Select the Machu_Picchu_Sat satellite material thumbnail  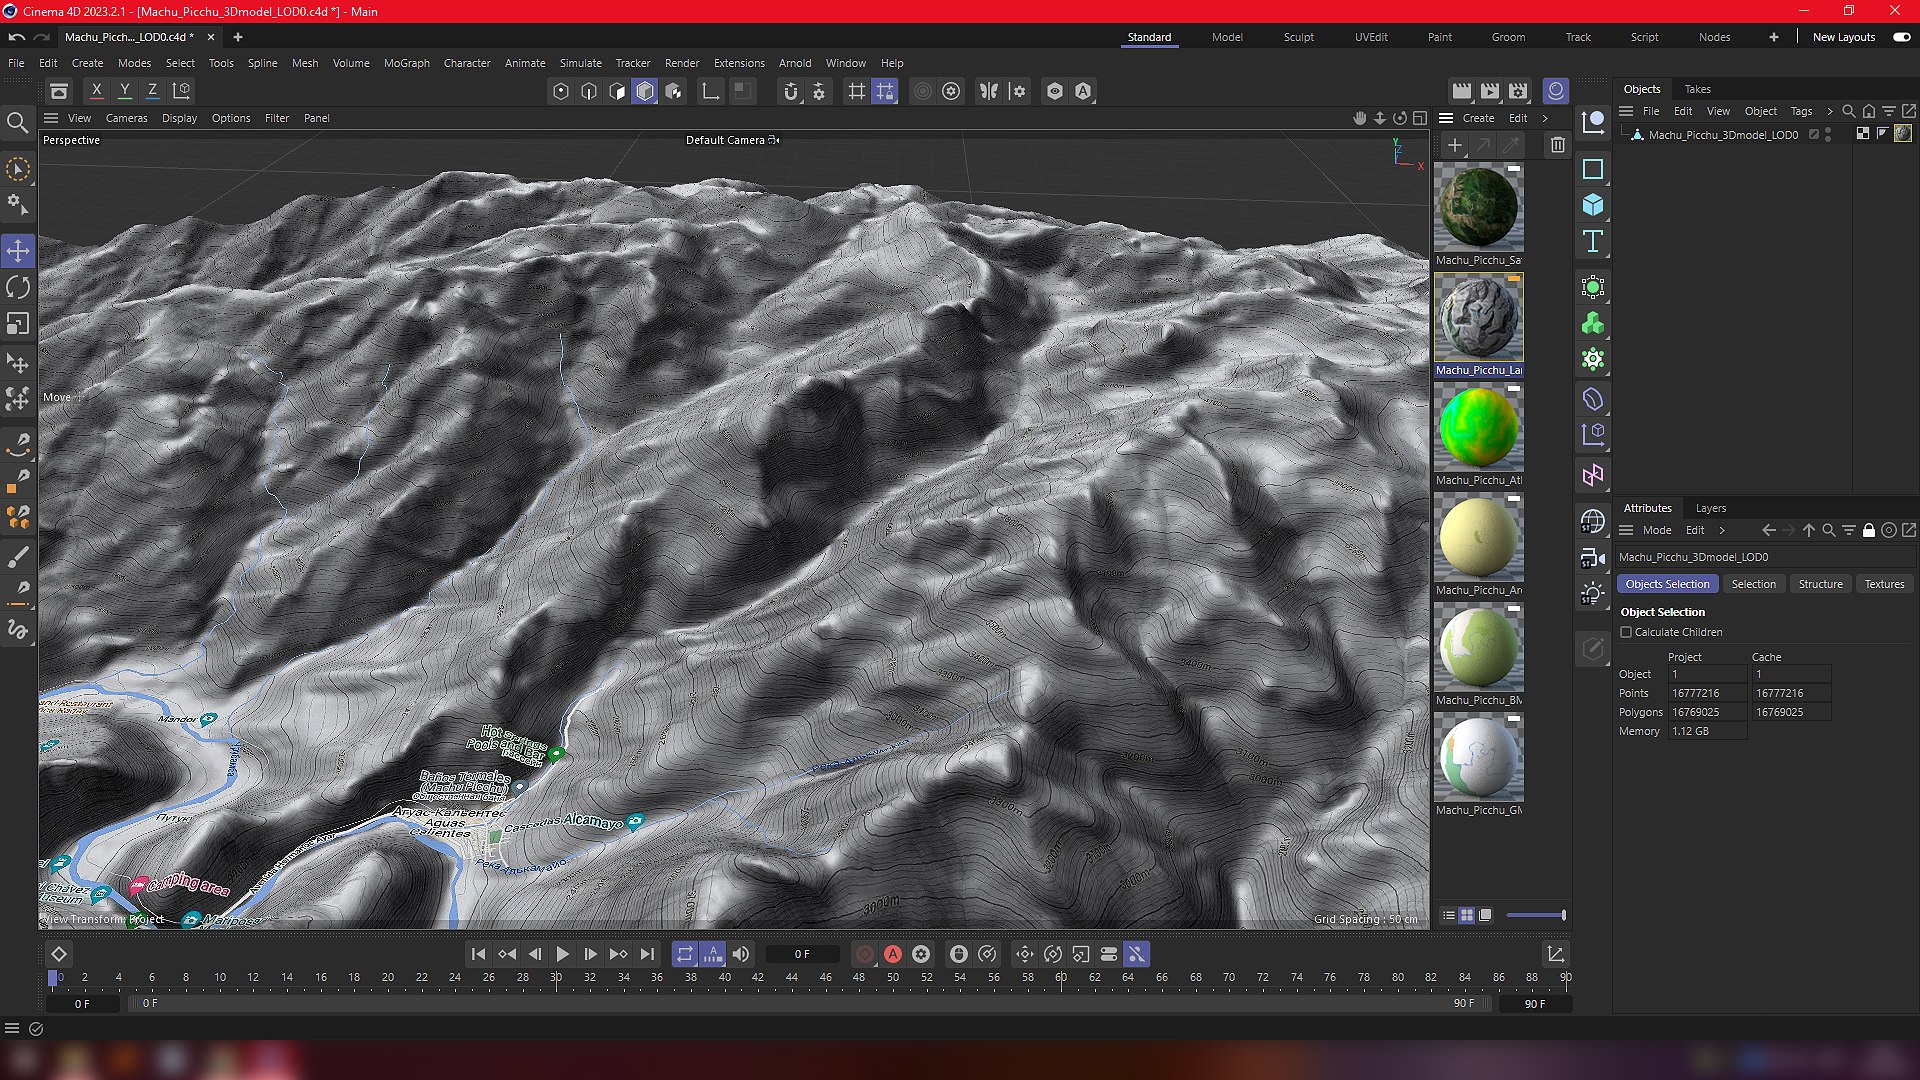click(1479, 208)
